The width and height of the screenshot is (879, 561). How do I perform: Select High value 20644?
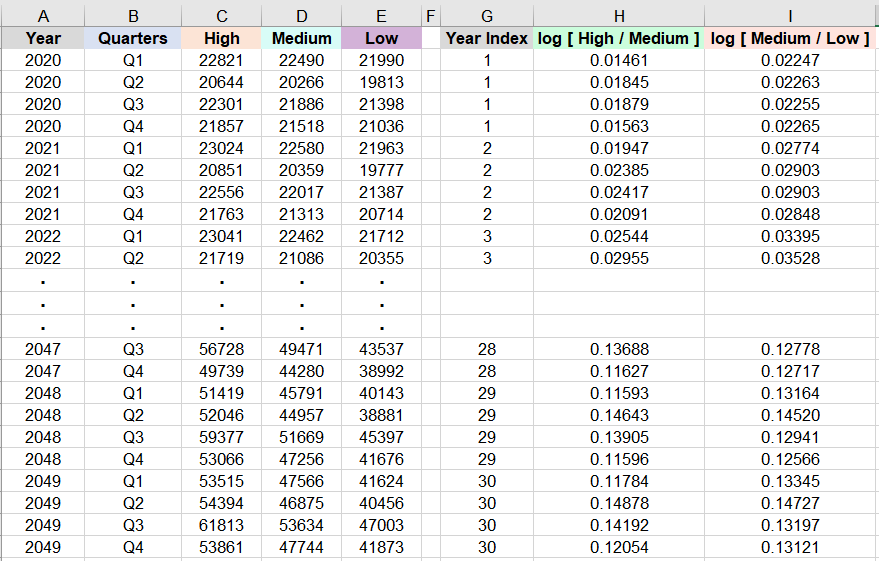(221, 82)
